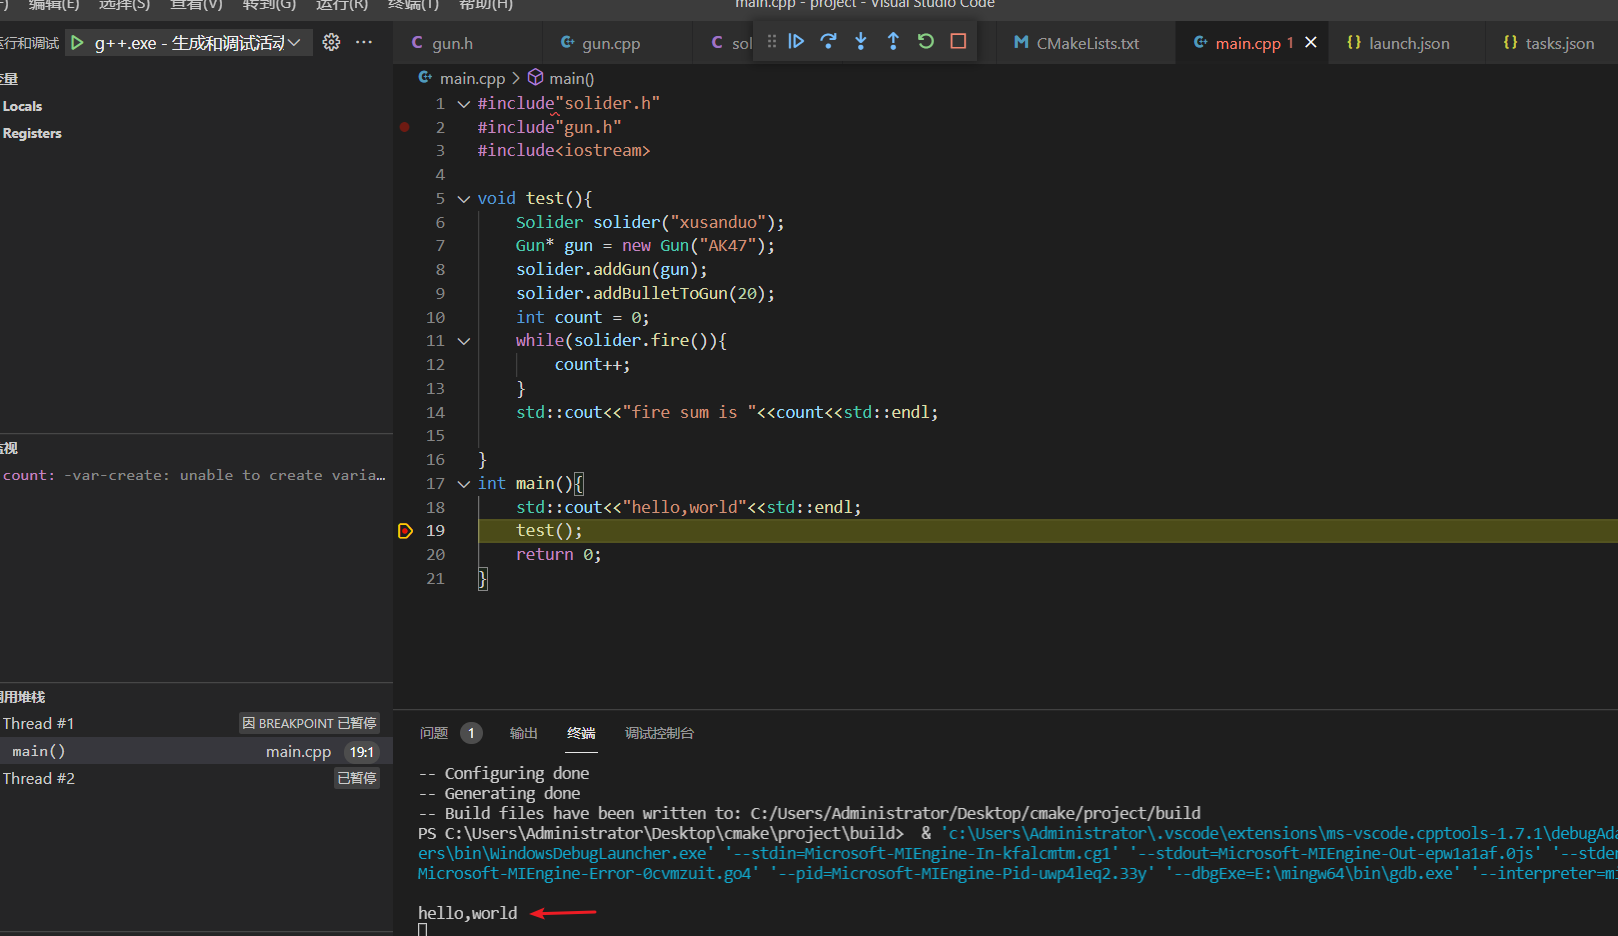Switch to the Terminal panel tab
Image resolution: width=1618 pixels, height=936 pixels.
coord(581,733)
